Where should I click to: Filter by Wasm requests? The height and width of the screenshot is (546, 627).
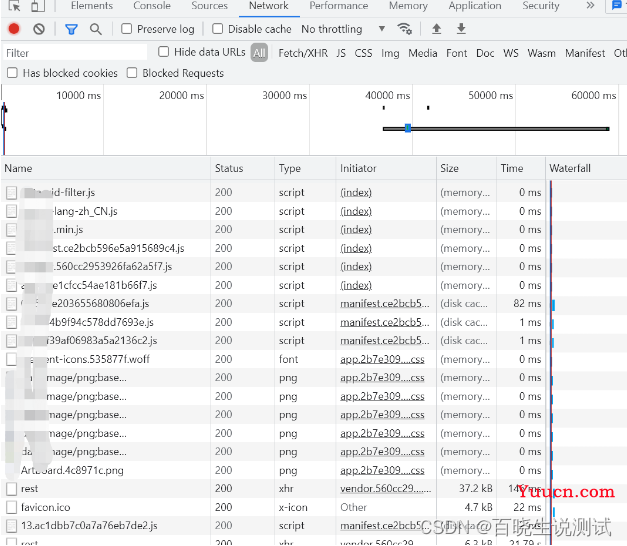pyautogui.click(x=541, y=53)
